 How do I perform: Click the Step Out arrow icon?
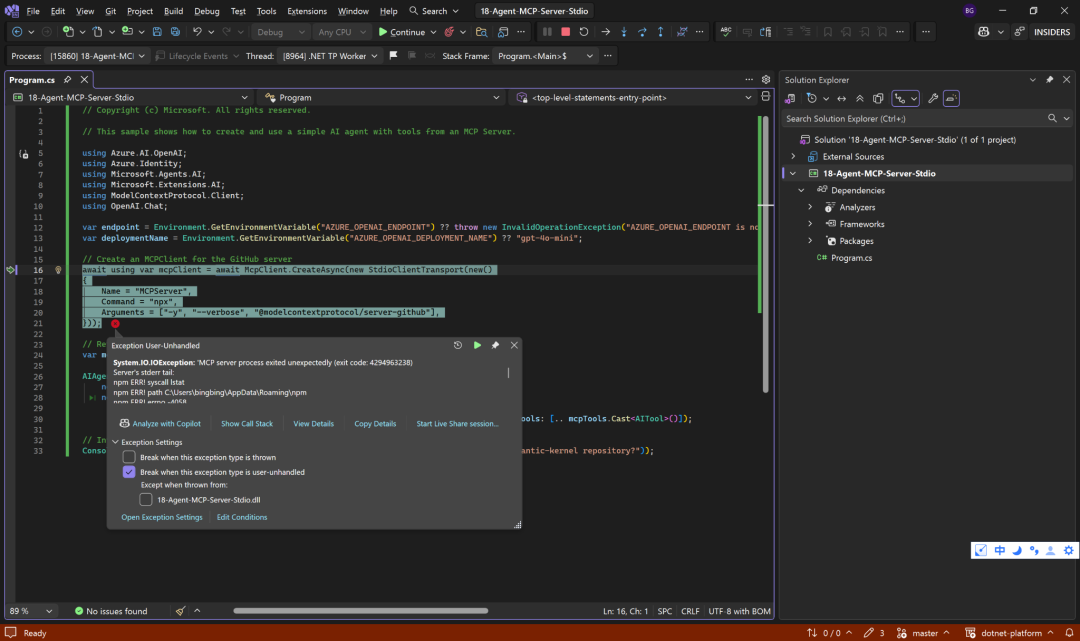click(x=661, y=32)
